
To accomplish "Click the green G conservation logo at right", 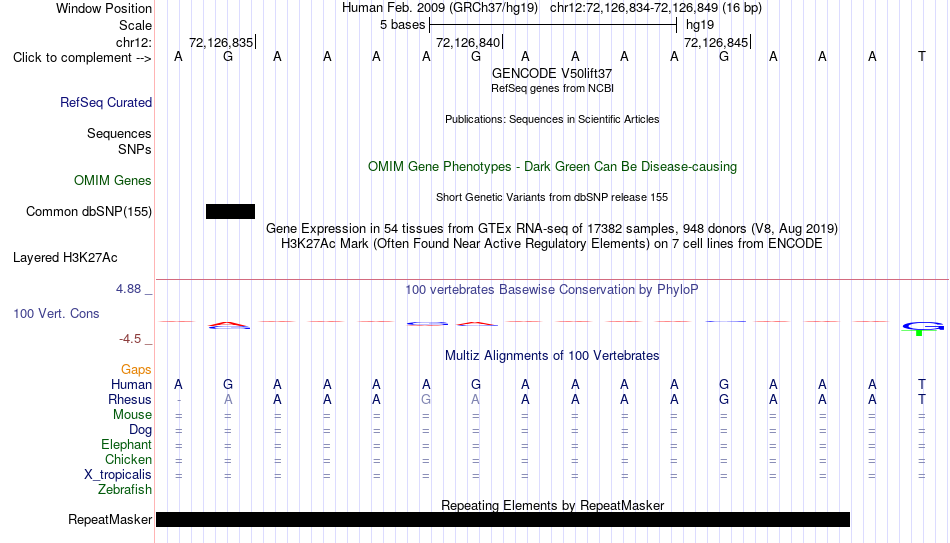I will coord(922,328).
